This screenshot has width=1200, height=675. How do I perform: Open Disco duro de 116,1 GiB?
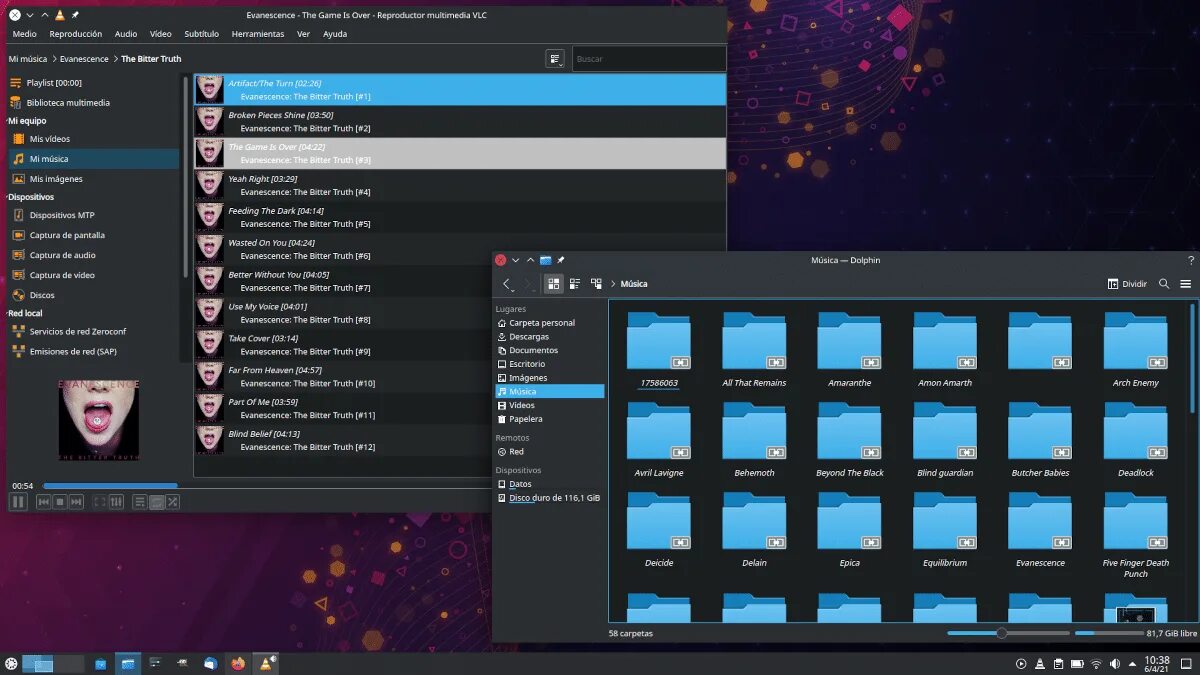click(549, 498)
